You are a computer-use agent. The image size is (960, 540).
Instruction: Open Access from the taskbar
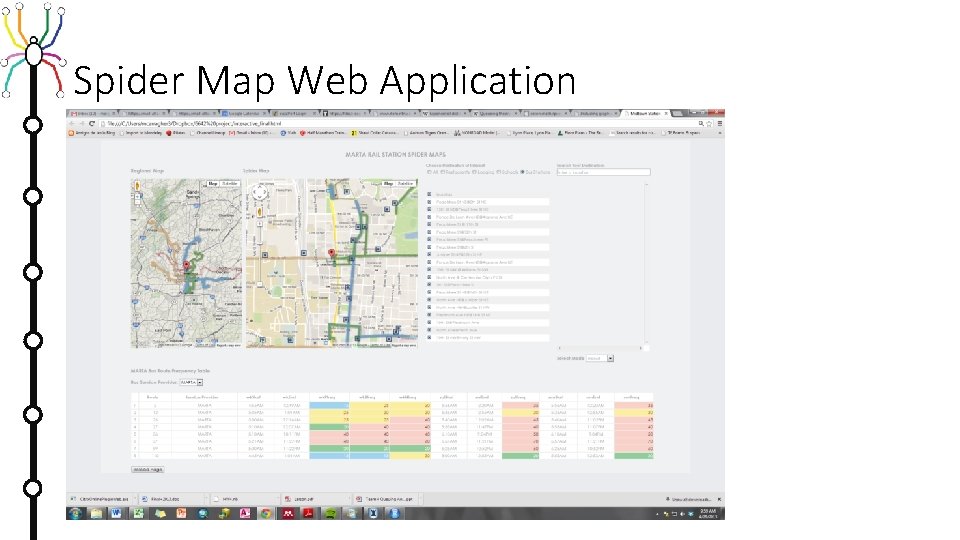(245, 513)
